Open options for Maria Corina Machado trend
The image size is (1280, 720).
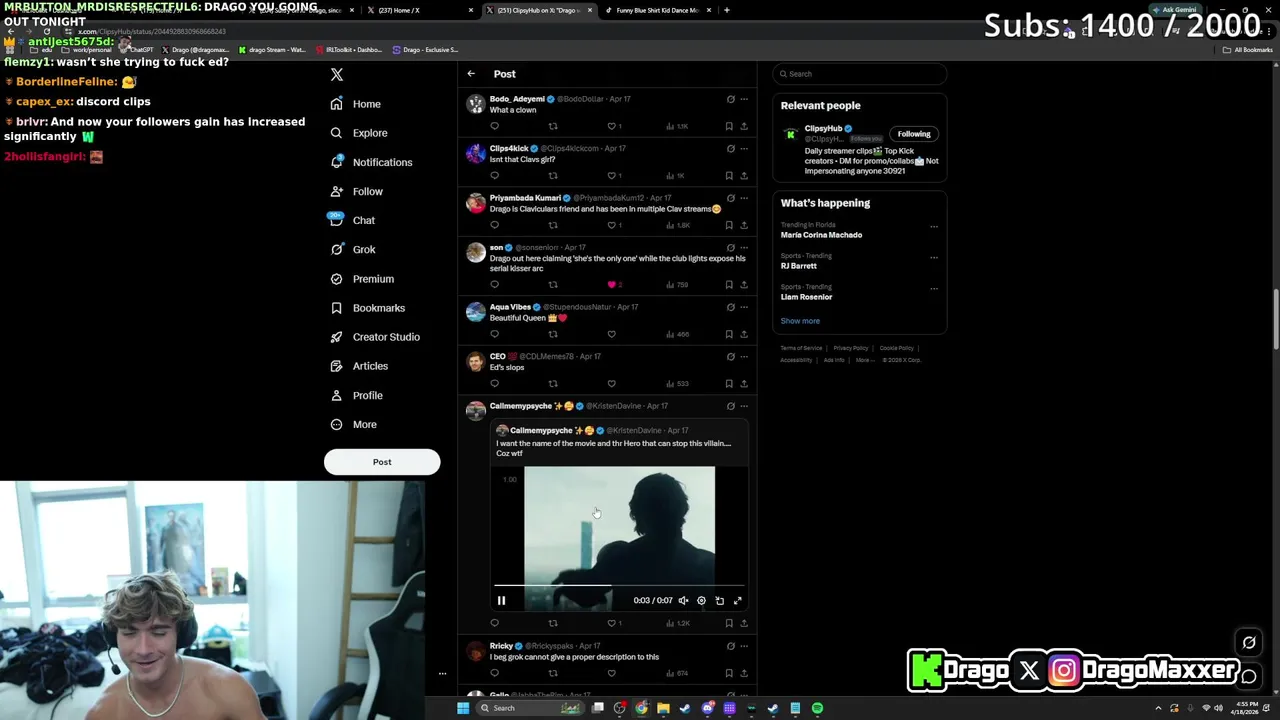[x=934, y=227]
